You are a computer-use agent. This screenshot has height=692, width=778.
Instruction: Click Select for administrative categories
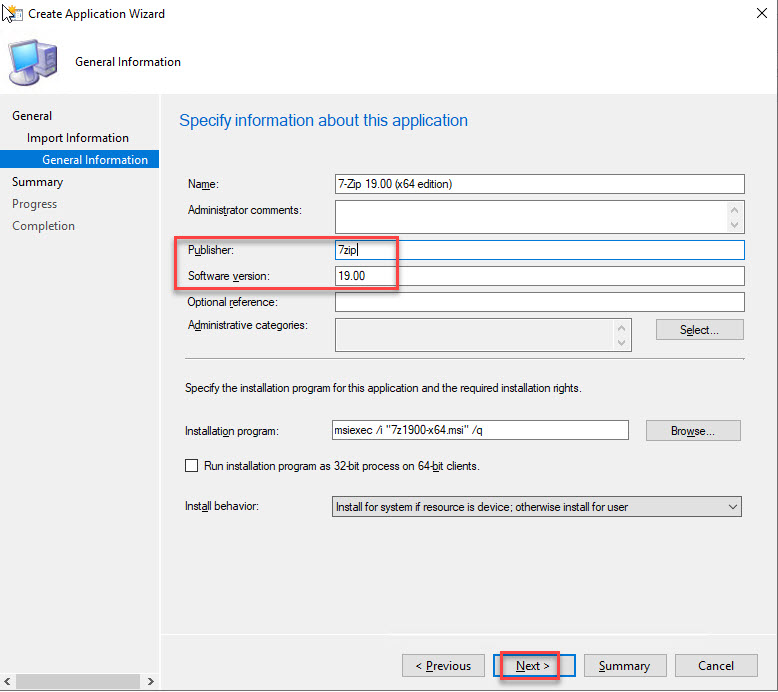click(699, 330)
